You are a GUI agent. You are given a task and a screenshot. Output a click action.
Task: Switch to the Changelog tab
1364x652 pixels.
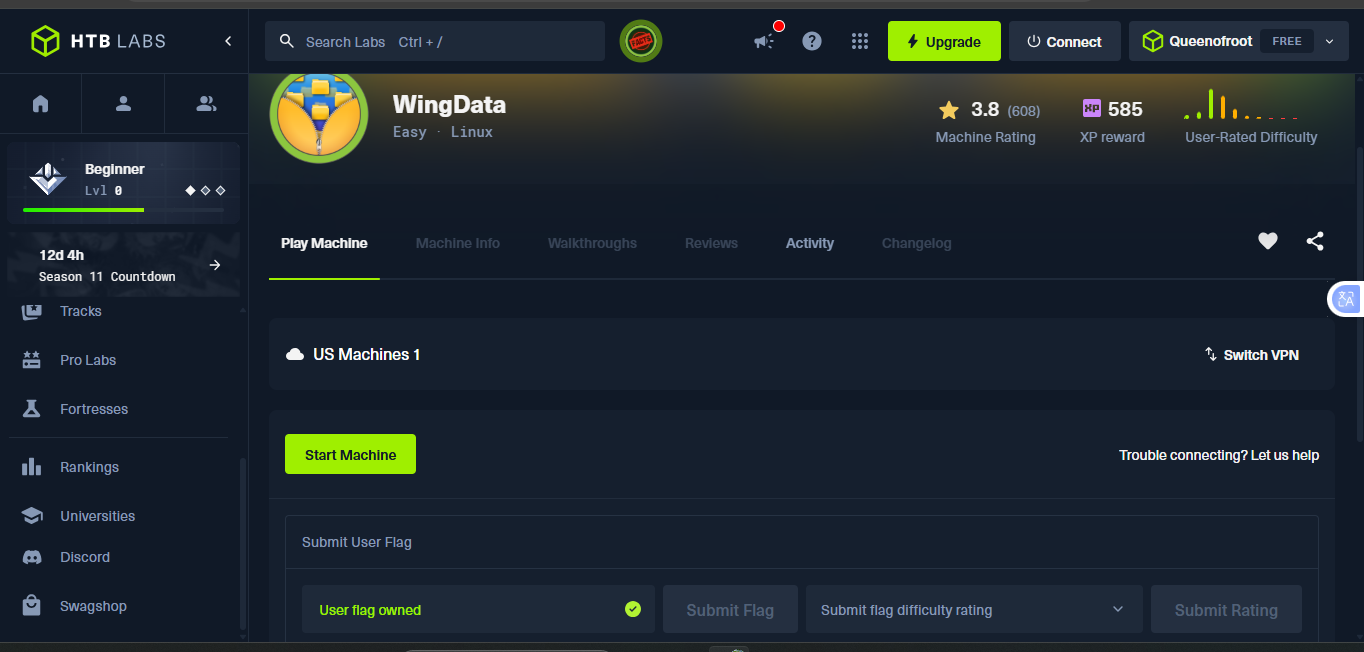(917, 243)
